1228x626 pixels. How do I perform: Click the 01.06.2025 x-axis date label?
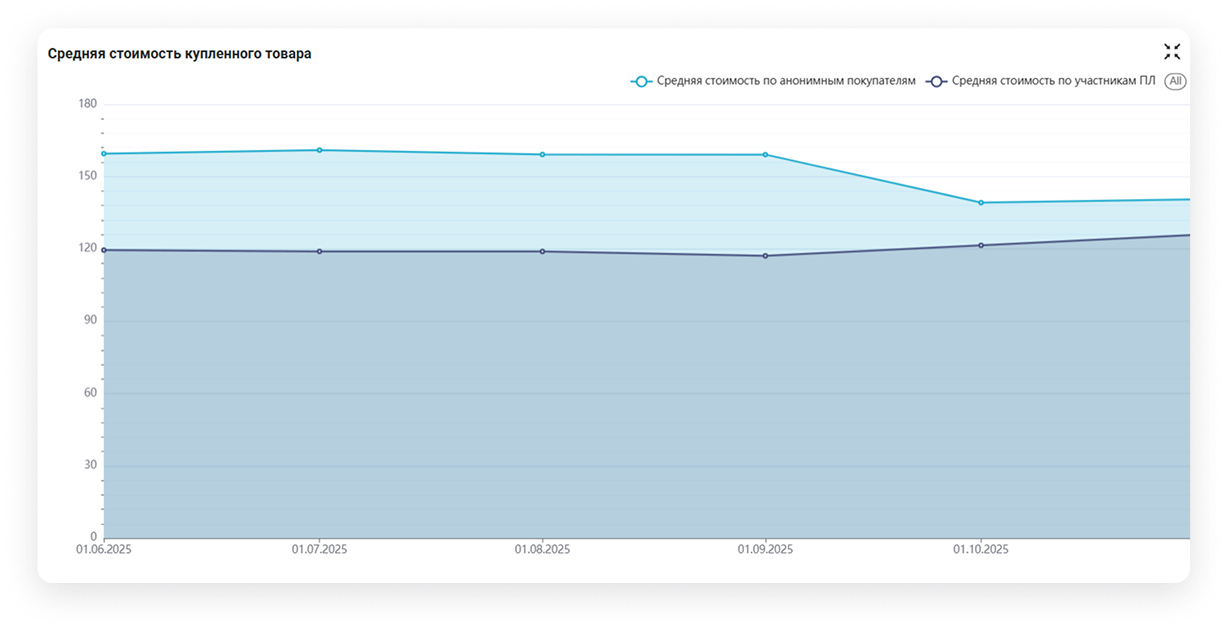104,549
